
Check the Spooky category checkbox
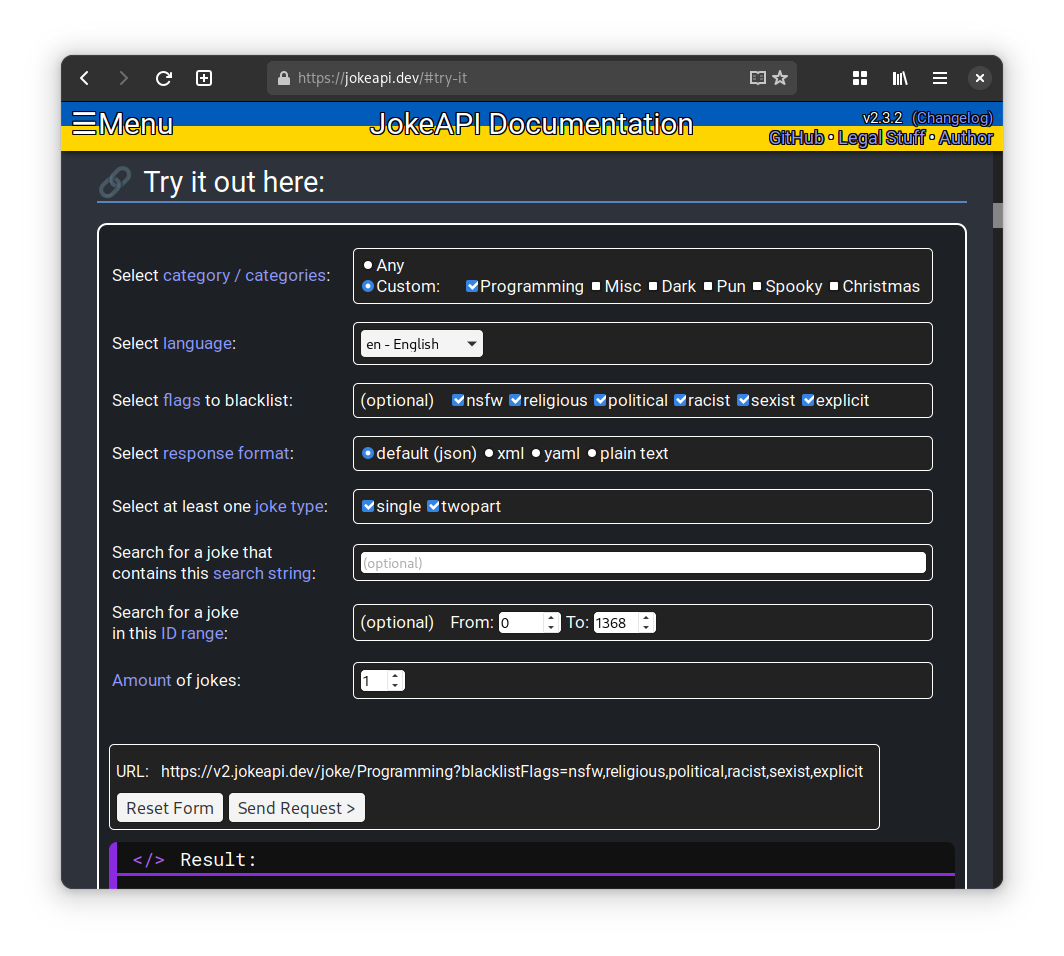(757, 286)
